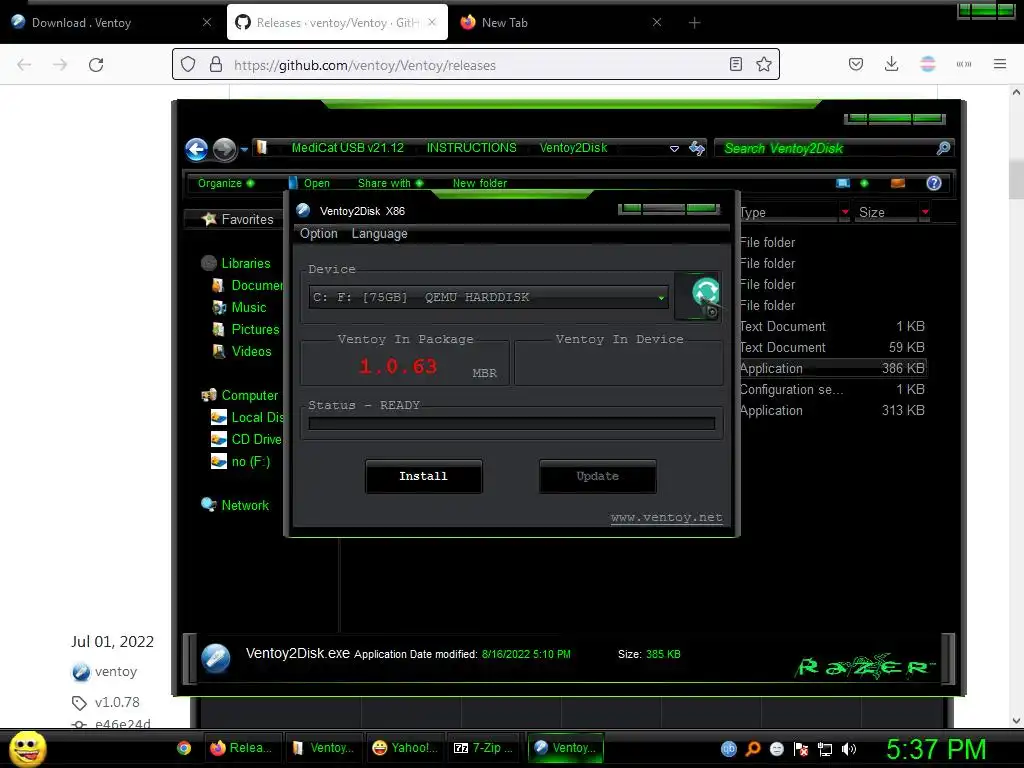
Task: Bookmark this page with the star
Action: point(763,65)
